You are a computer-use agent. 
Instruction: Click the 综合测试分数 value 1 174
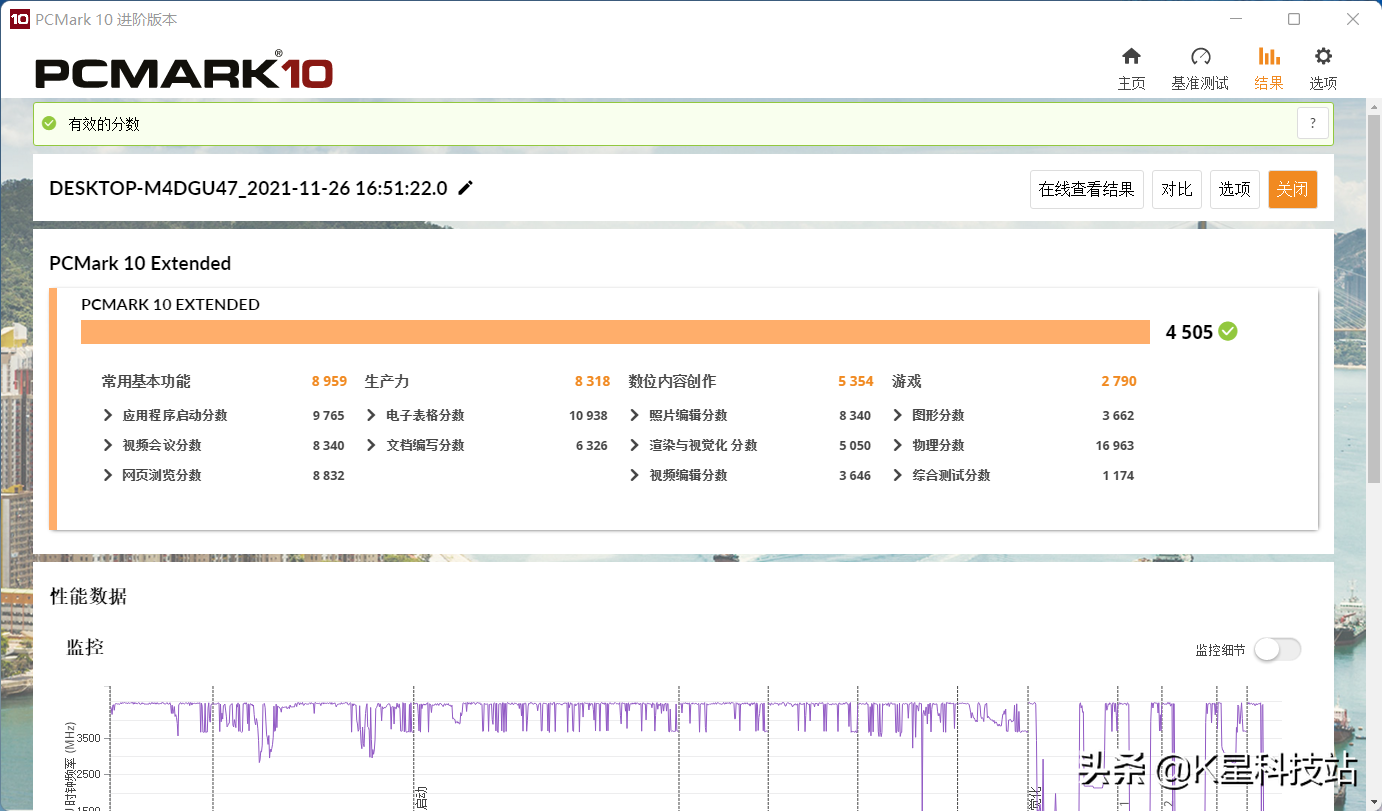[x=1118, y=475]
